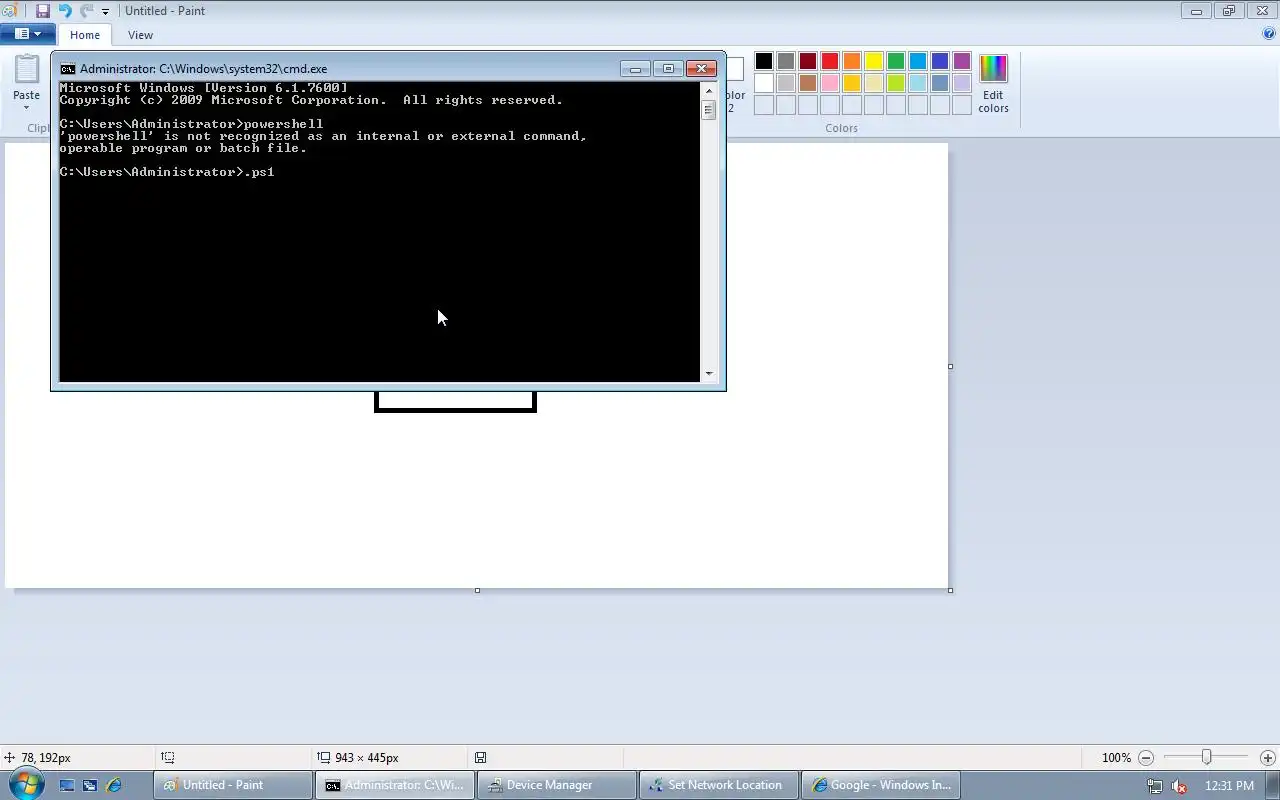Click the 'powershell' not recognized error line
Viewport: 1280px width, 800px height.
coord(323,136)
